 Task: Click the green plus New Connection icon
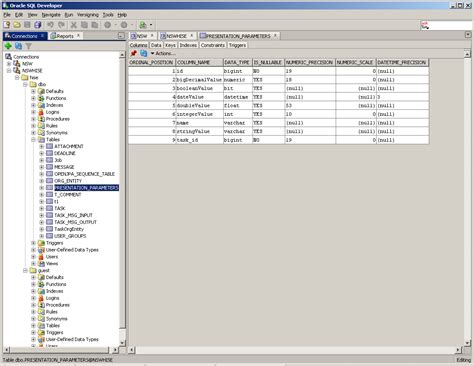point(8,46)
